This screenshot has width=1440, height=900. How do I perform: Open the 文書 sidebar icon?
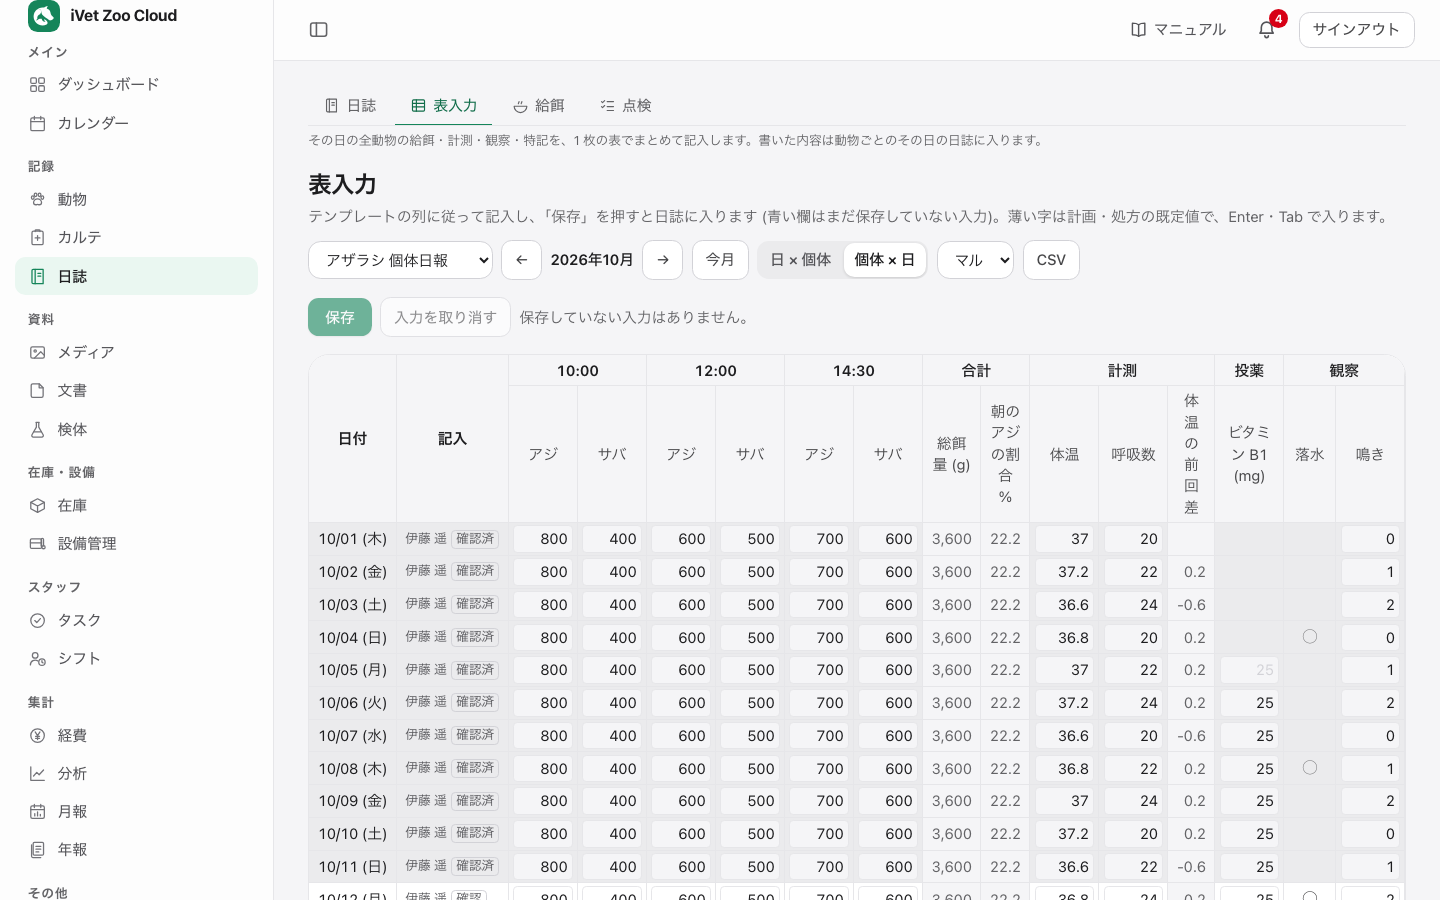click(x=37, y=391)
